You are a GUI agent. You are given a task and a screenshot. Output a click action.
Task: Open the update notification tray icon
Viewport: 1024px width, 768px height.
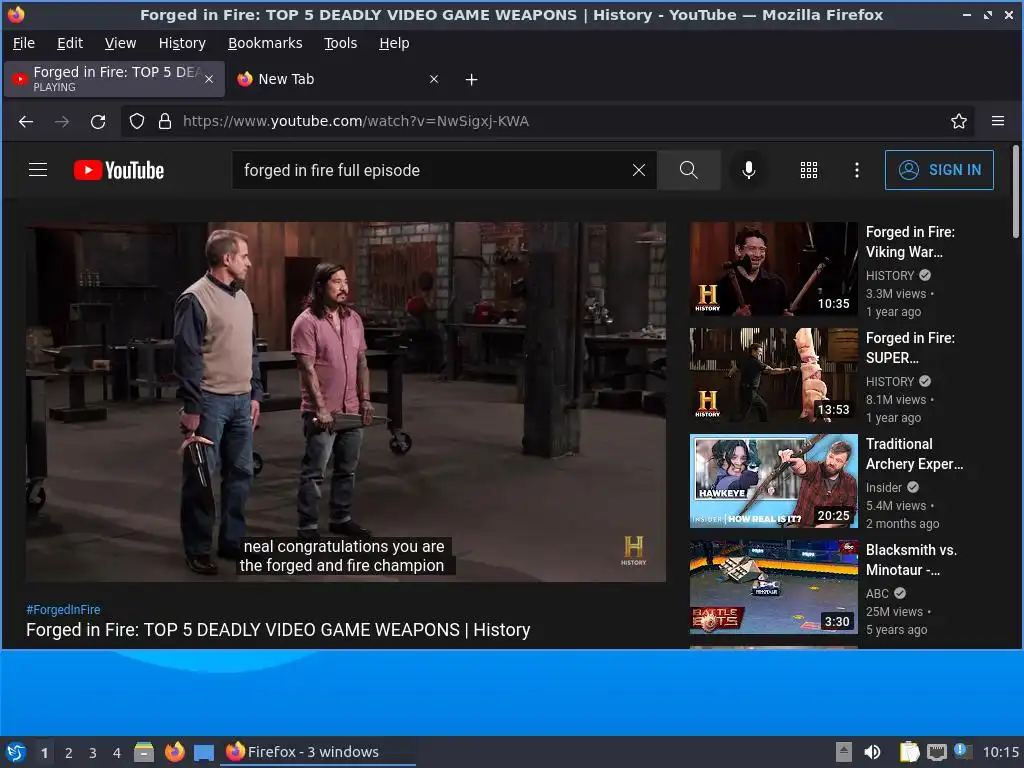coord(963,751)
